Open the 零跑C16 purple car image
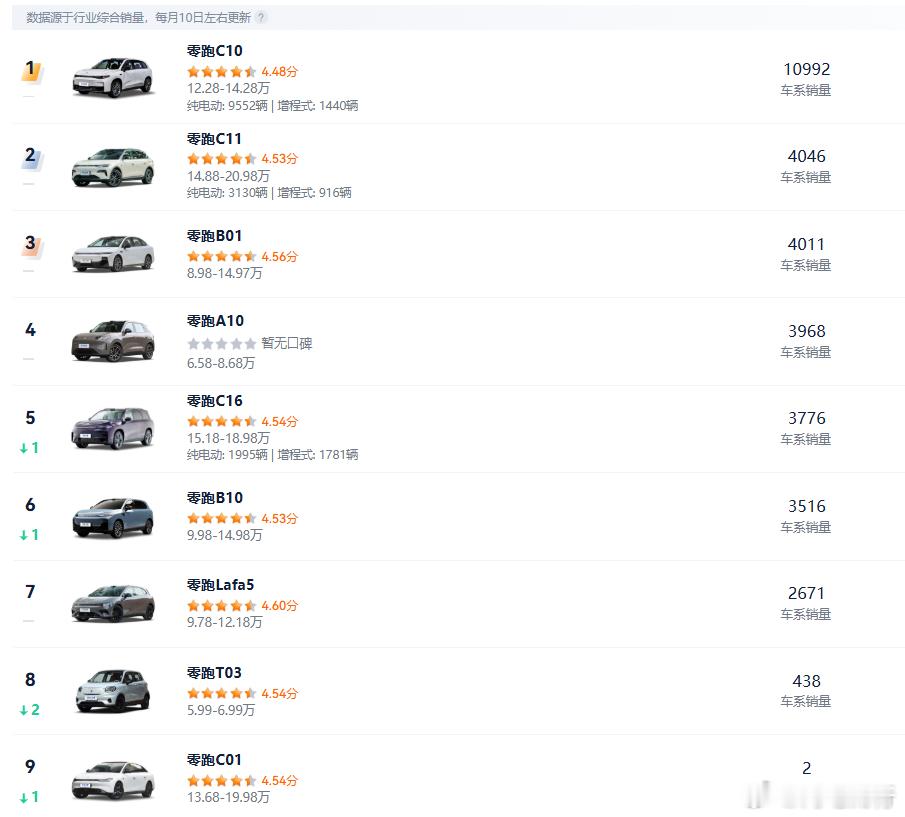The height and width of the screenshot is (817, 905). point(113,428)
